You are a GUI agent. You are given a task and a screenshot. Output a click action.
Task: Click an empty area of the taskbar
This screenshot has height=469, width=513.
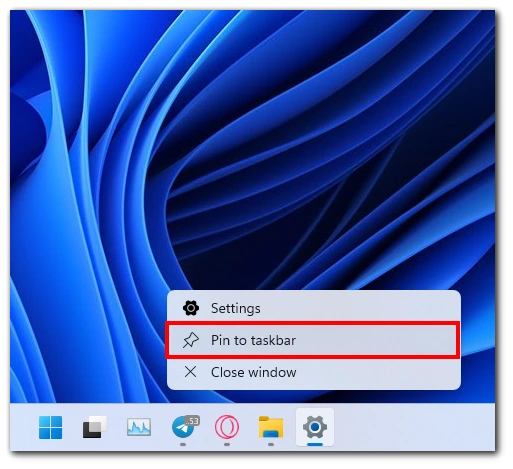(413, 427)
